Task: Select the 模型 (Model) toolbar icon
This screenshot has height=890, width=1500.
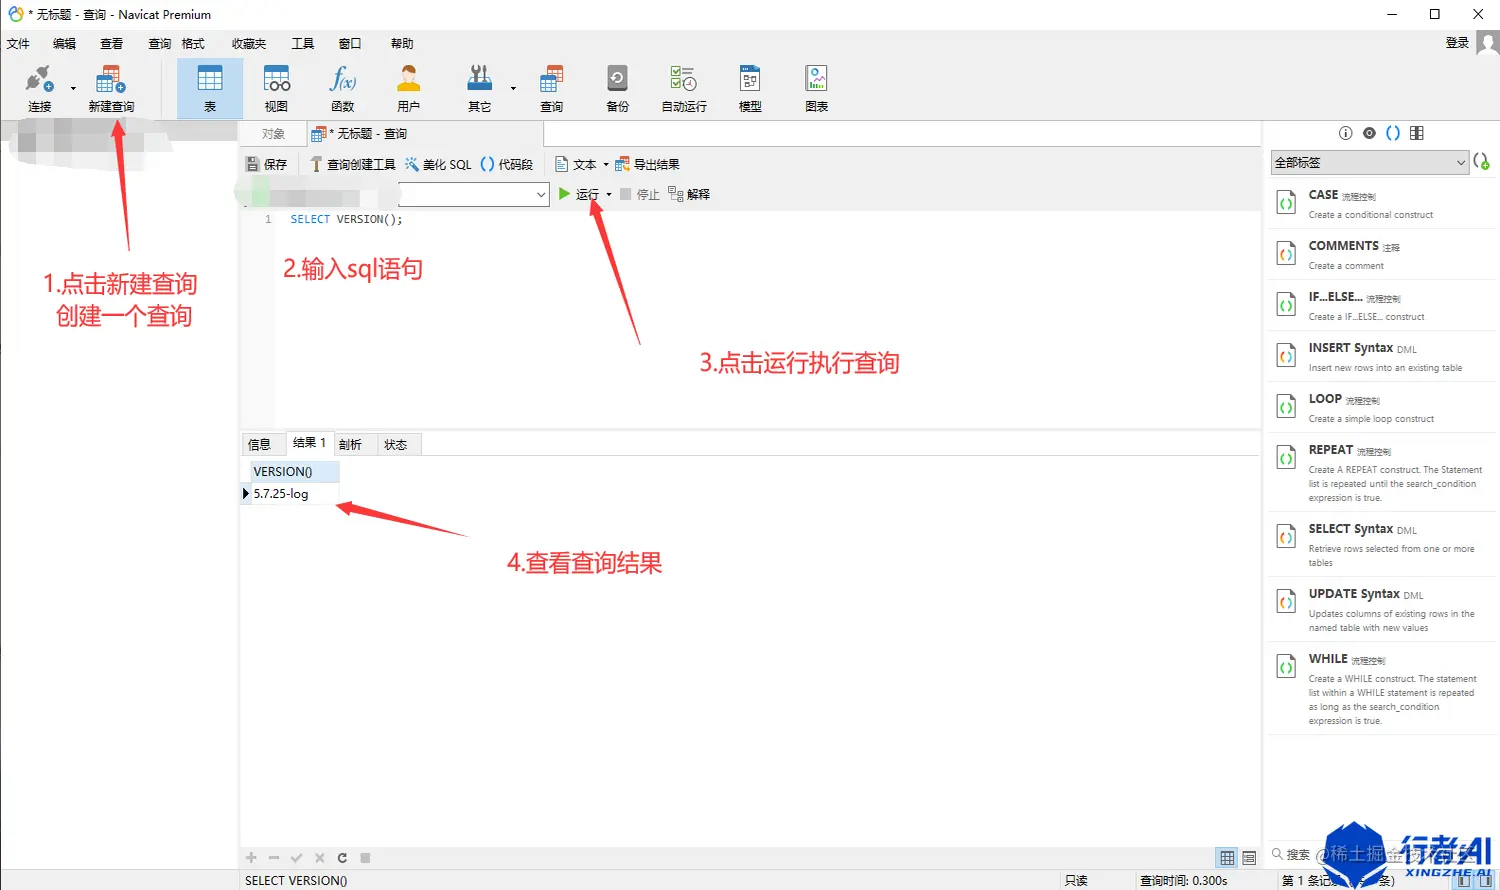Action: point(748,88)
